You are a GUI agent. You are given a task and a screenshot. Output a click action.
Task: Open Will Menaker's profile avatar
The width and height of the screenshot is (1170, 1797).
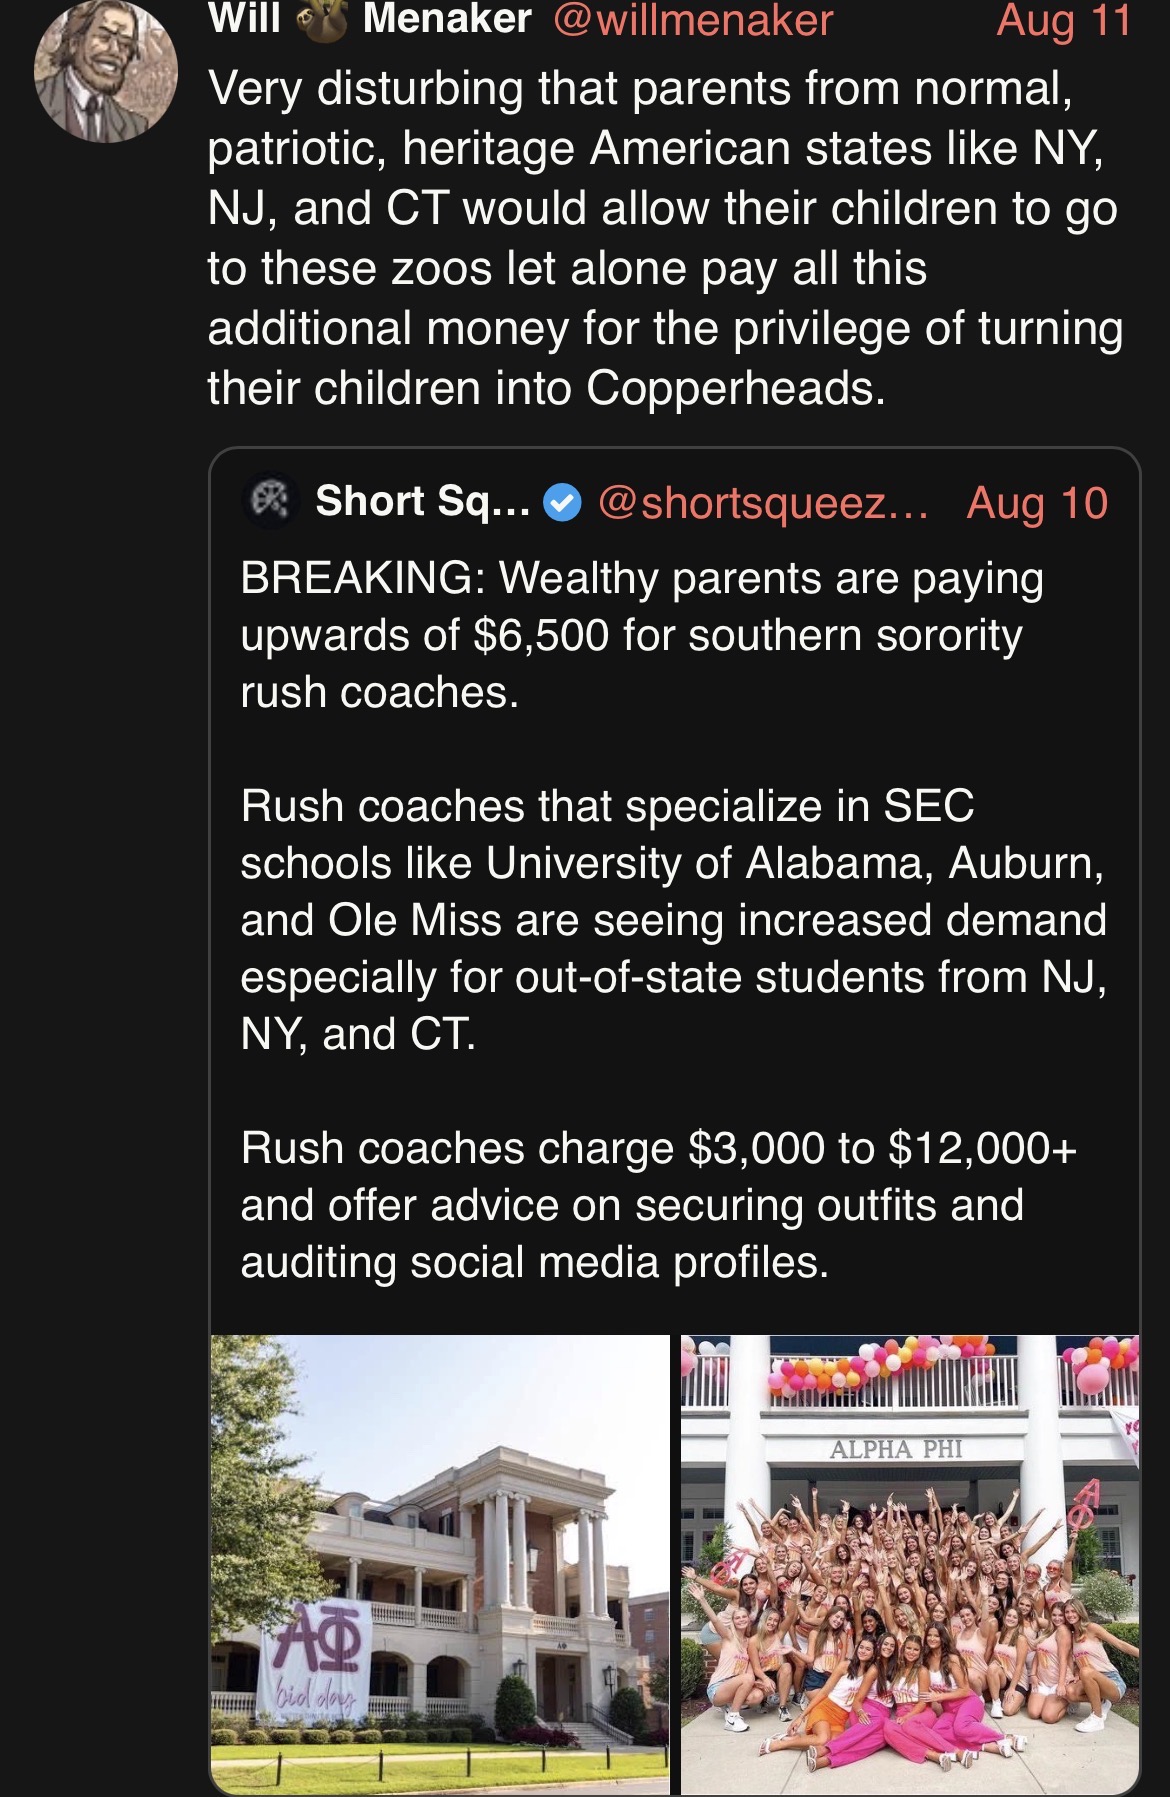click(x=105, y=71)
